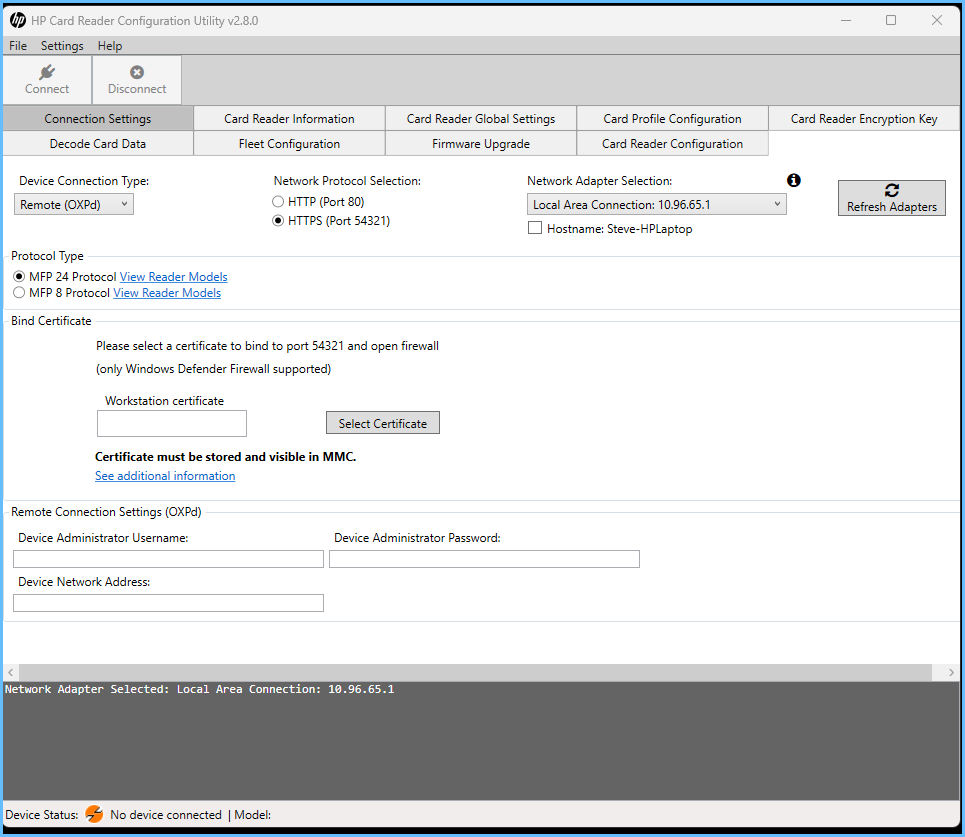This screenshot has width=965, height=837.
Task: Click the Refresh Adapters button
Action: pos(891,198)
